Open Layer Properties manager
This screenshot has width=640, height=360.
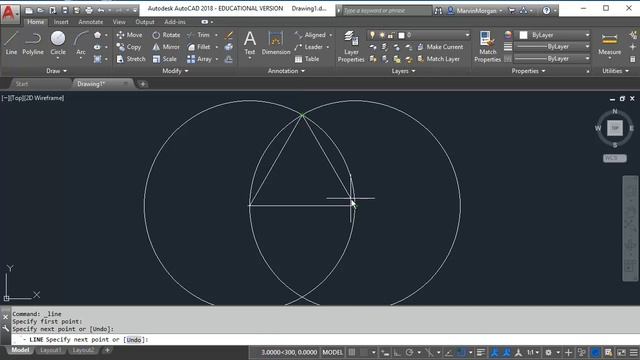[351, 47]
